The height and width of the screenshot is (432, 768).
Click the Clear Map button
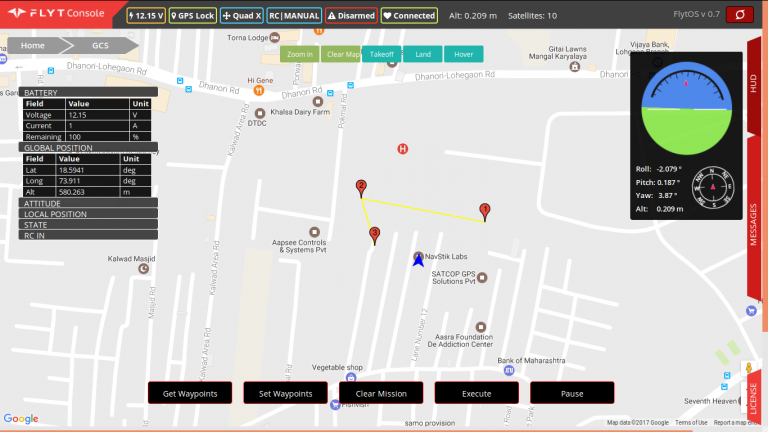(x=341, y=54)
